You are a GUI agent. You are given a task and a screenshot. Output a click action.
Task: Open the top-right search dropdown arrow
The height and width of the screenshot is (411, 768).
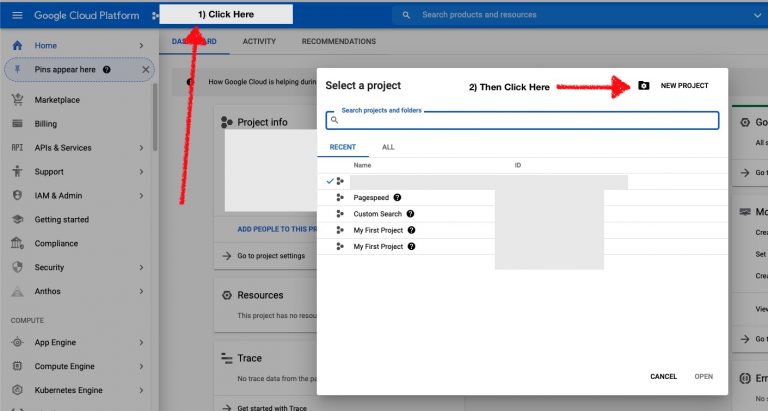[757, 16]
